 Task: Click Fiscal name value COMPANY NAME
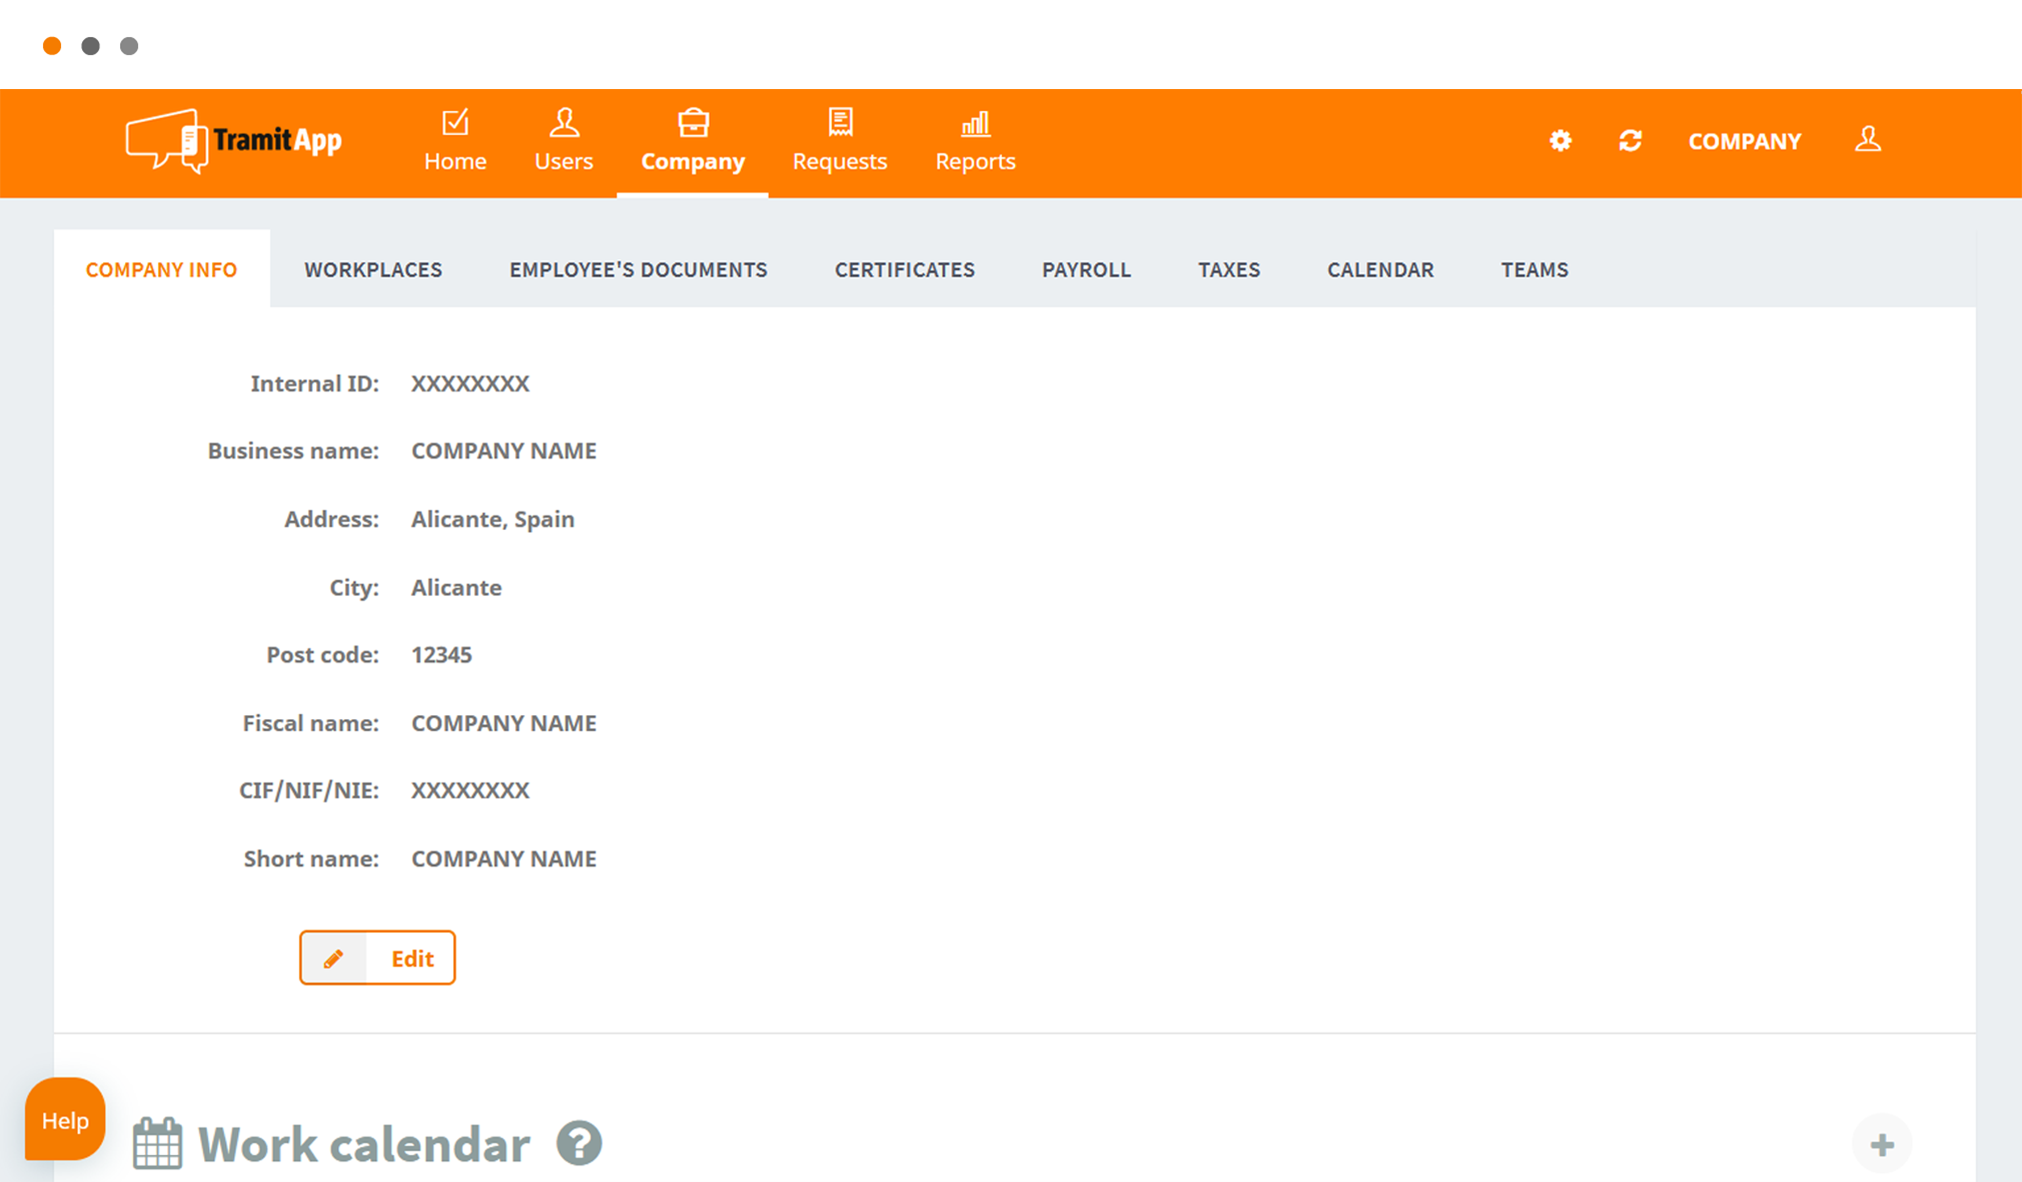(x=504, y=723)
